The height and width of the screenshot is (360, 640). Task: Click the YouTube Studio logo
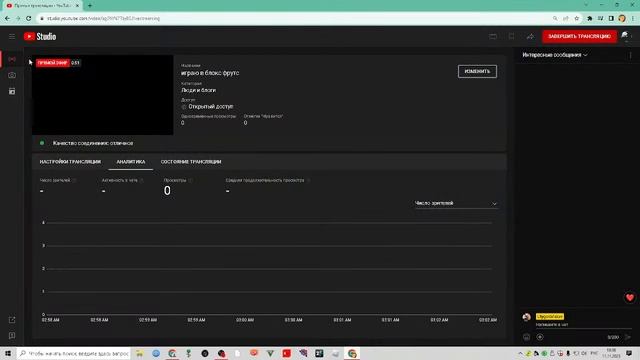[x=40, y=36]
